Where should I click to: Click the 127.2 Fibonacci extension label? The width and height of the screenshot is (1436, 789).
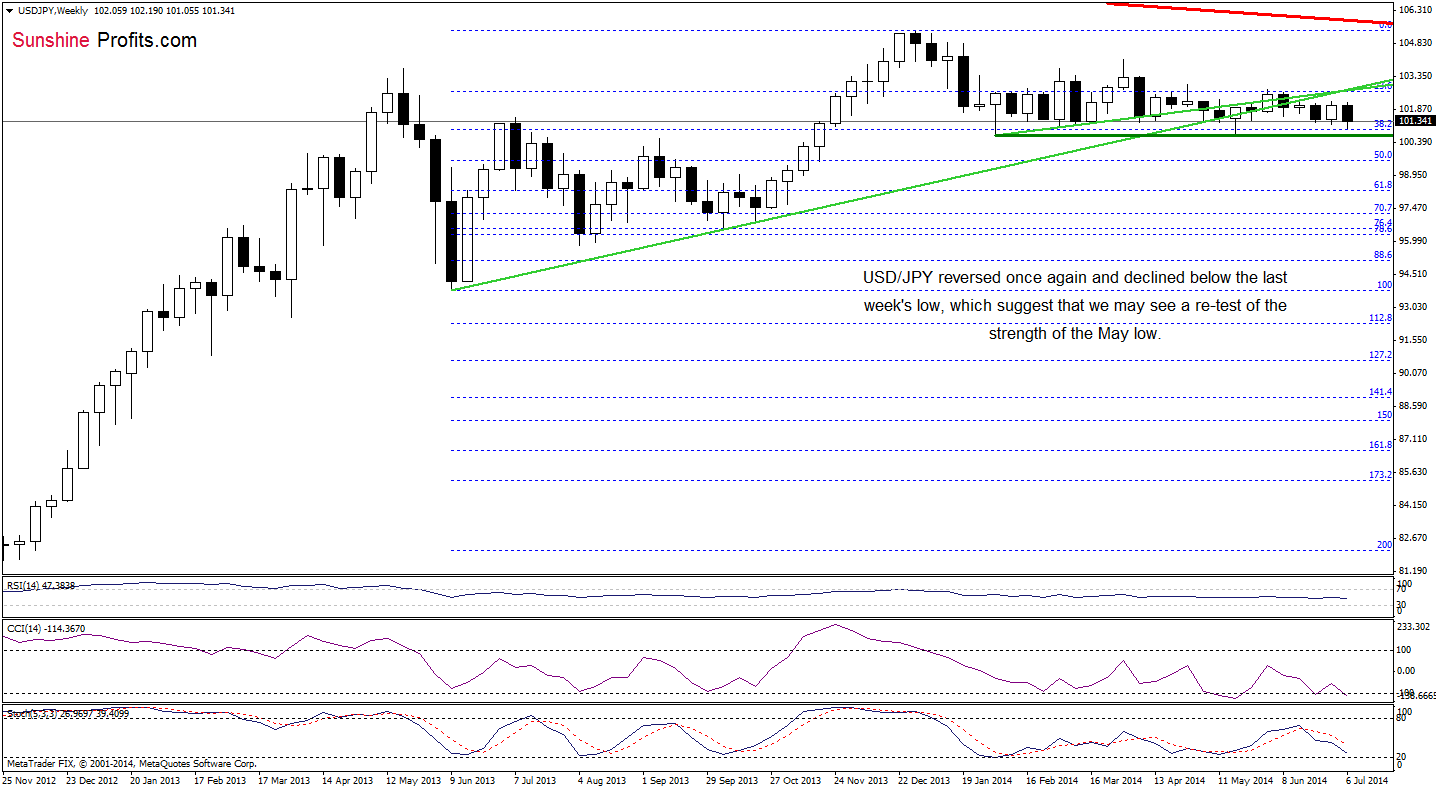[1381, 355]
